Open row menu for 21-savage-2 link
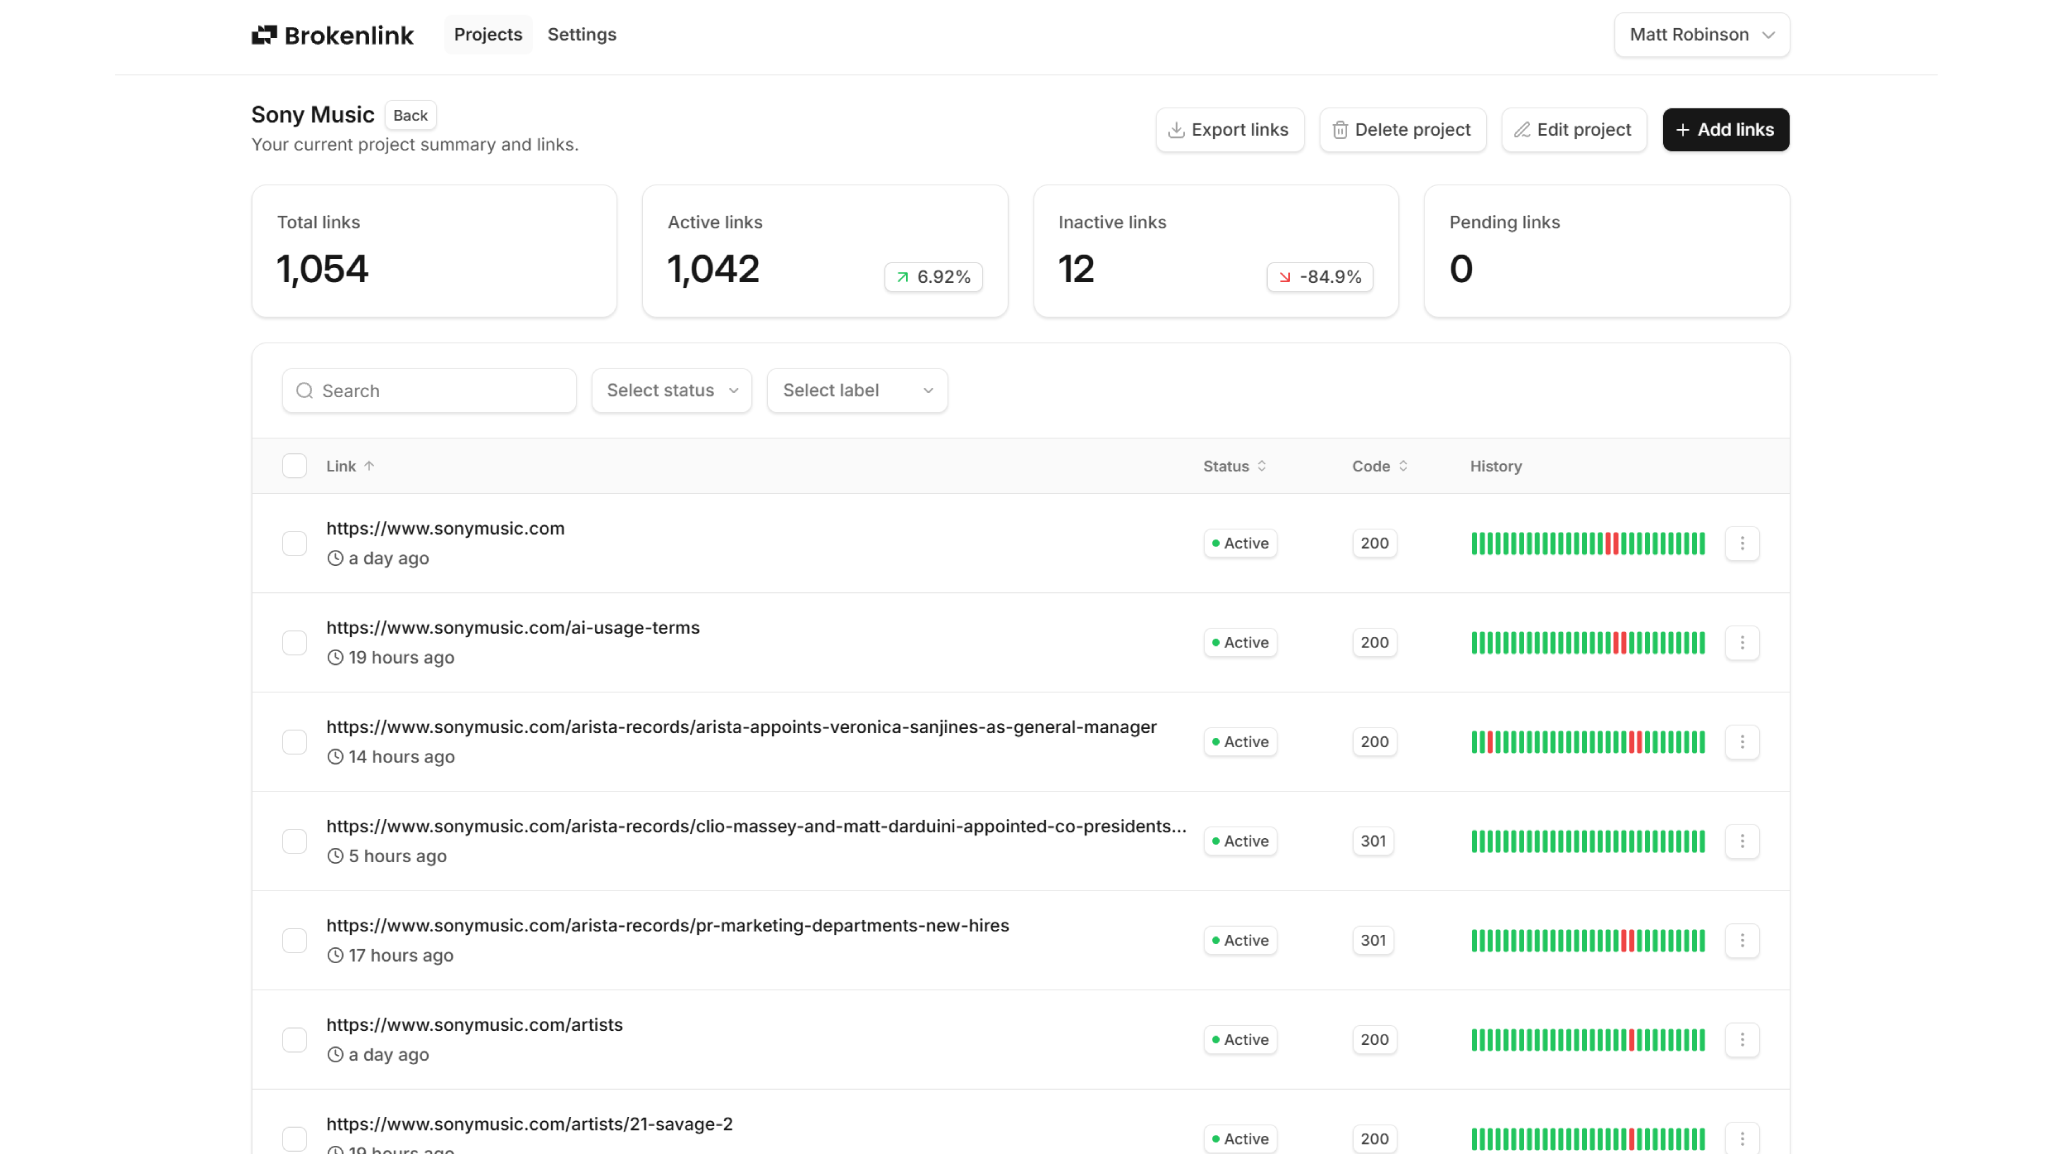Image resolution: width=2053 pixels, height=1154 pixels. pos(1742,1139)
